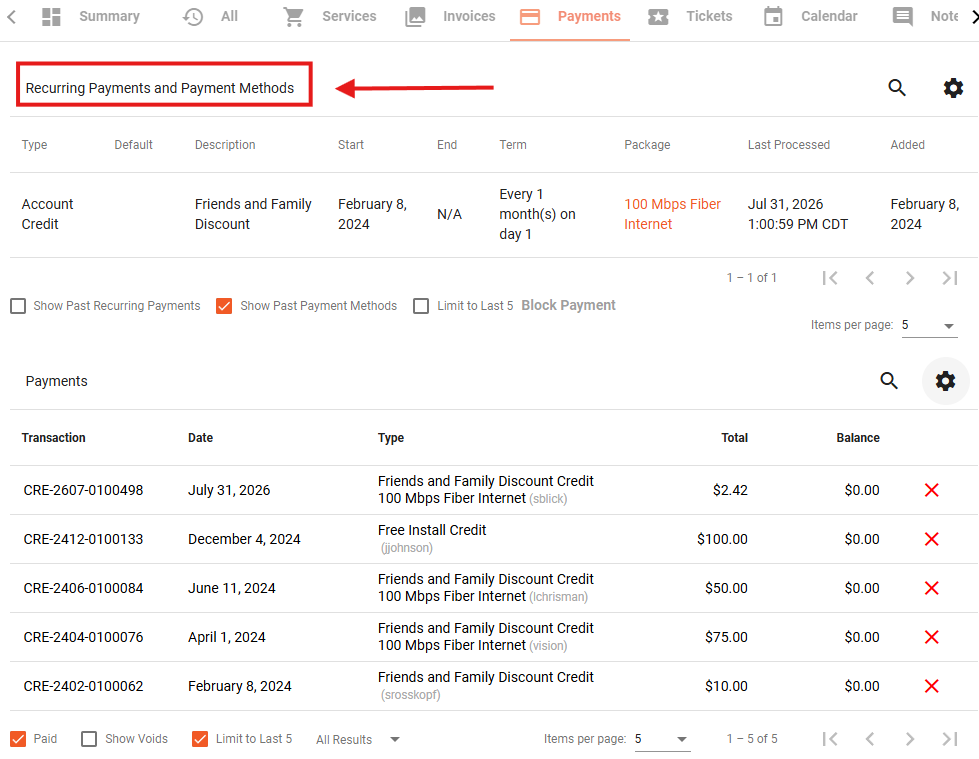Screen dimensions: 979x759
Task: Click the tab bar right scroll chevron
Action: click(x=973, y=17)
